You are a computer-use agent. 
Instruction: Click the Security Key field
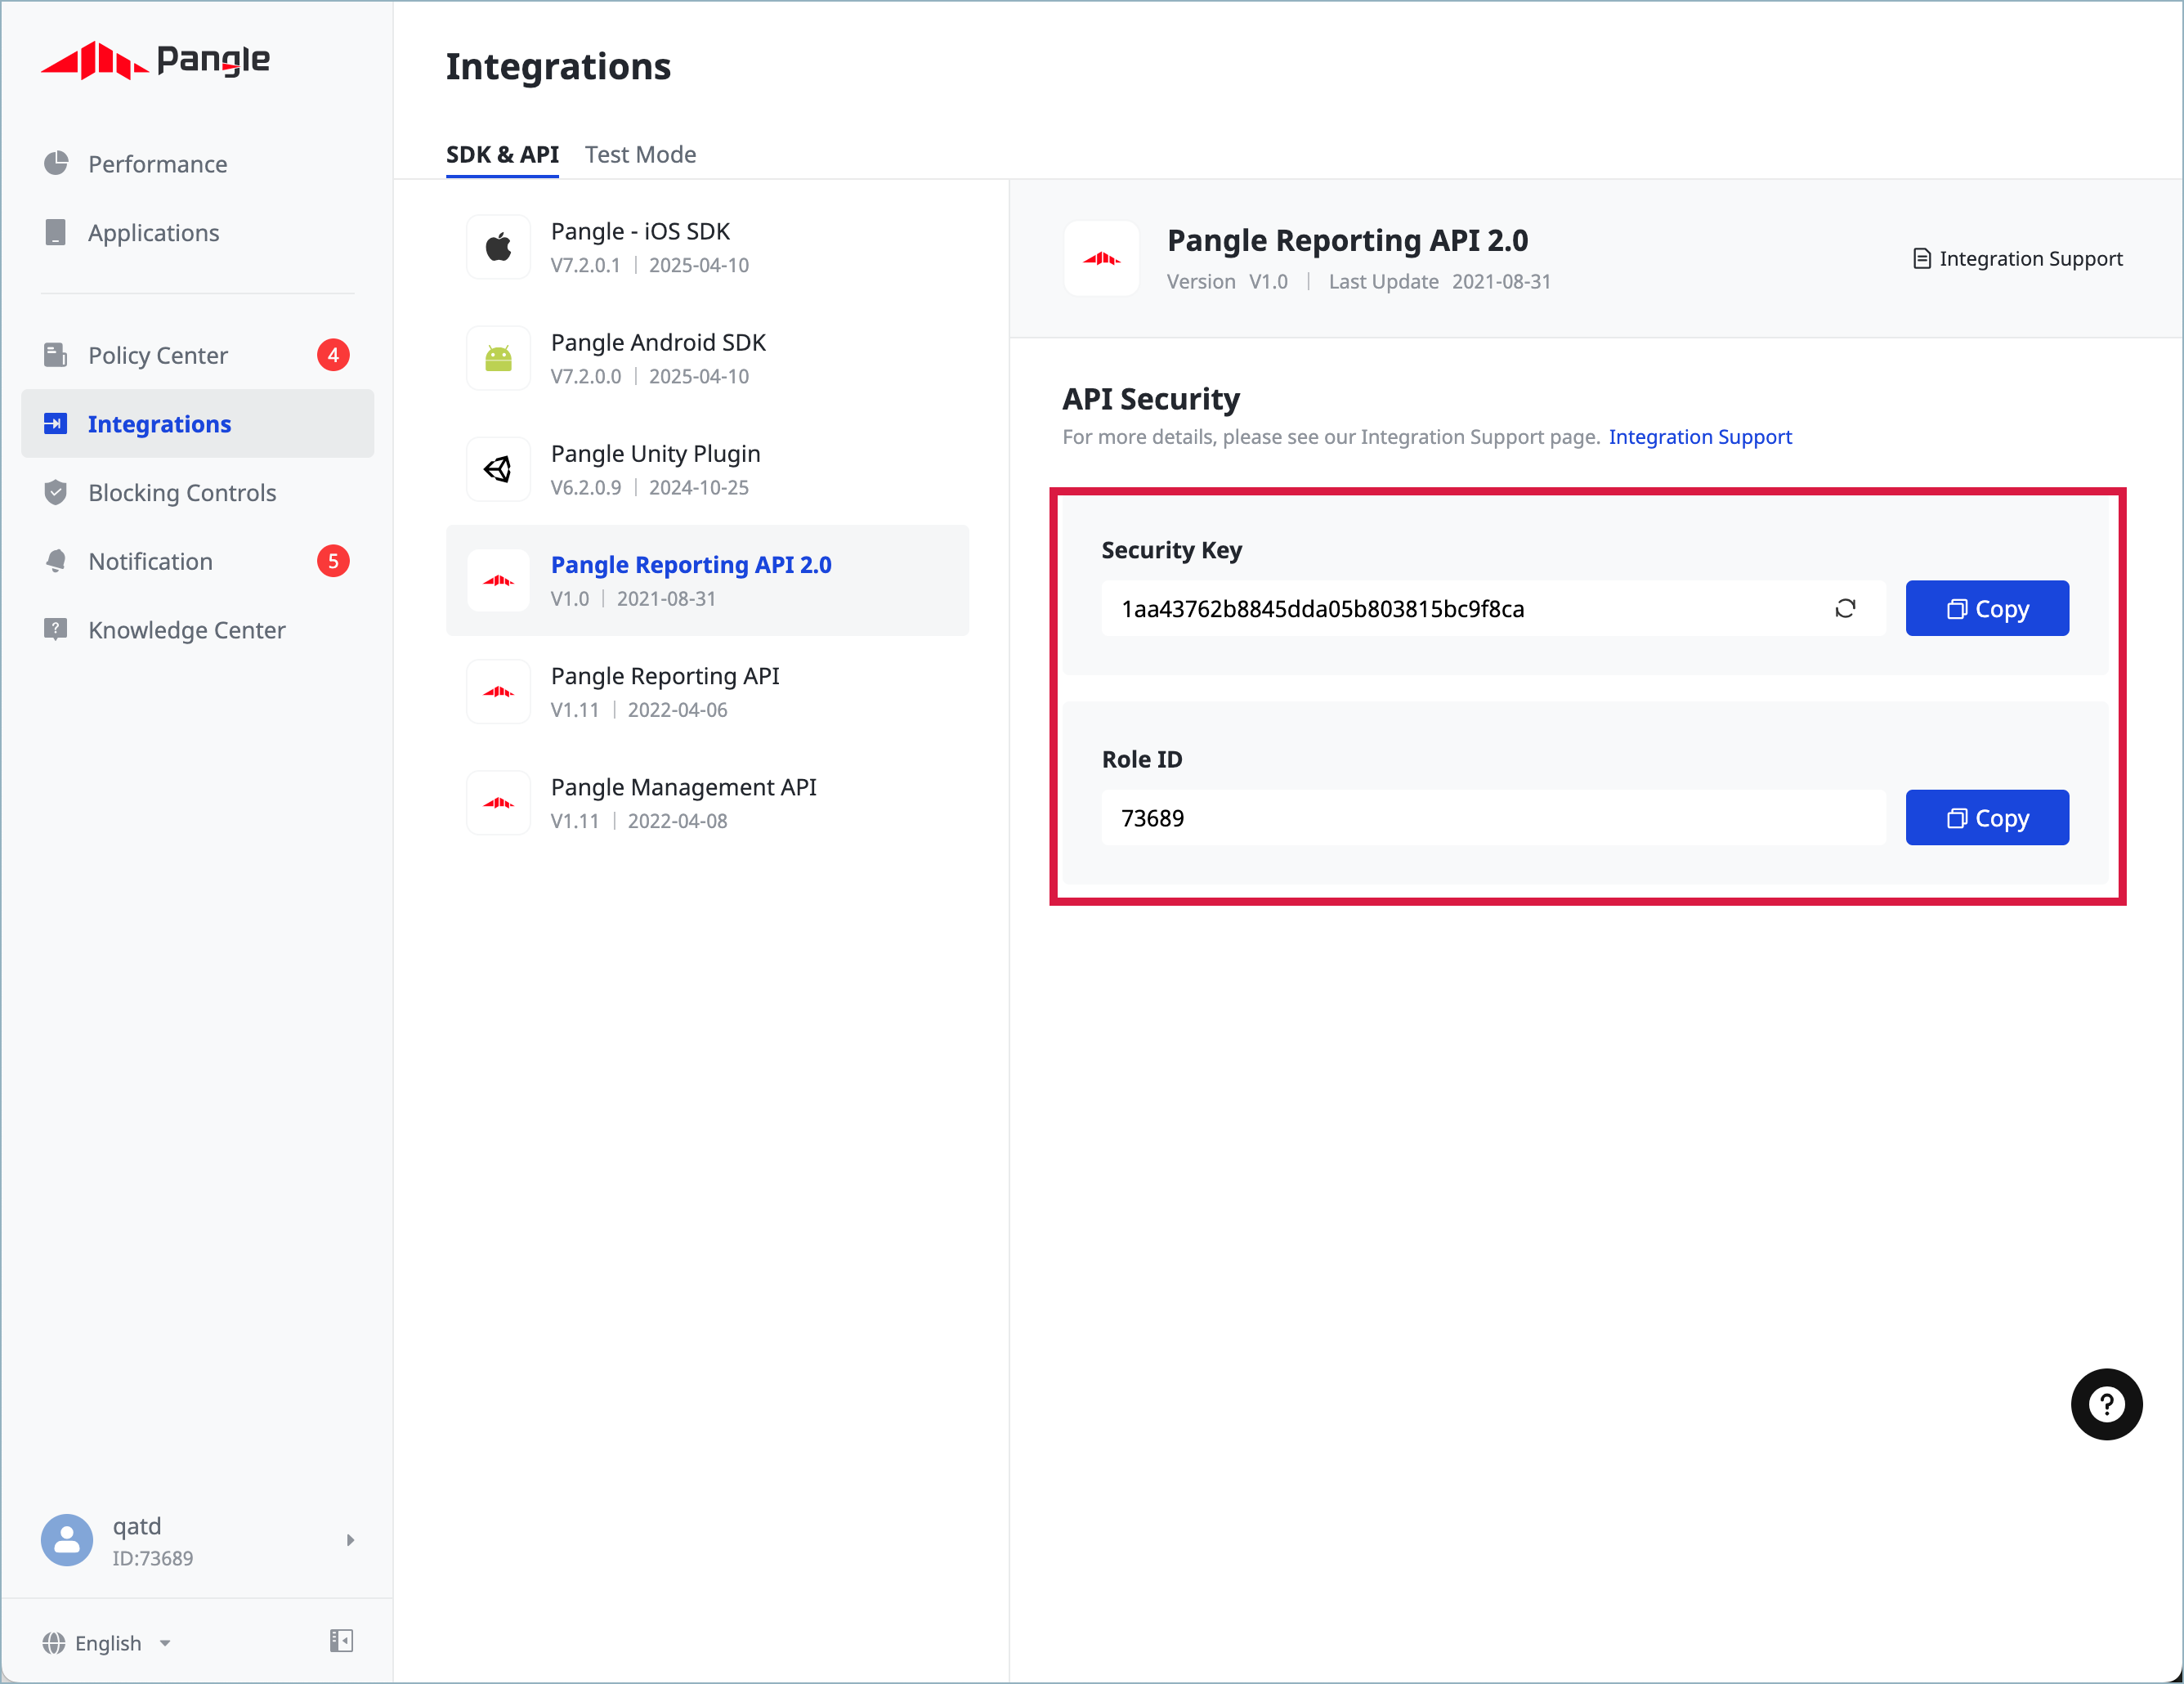1494,608
